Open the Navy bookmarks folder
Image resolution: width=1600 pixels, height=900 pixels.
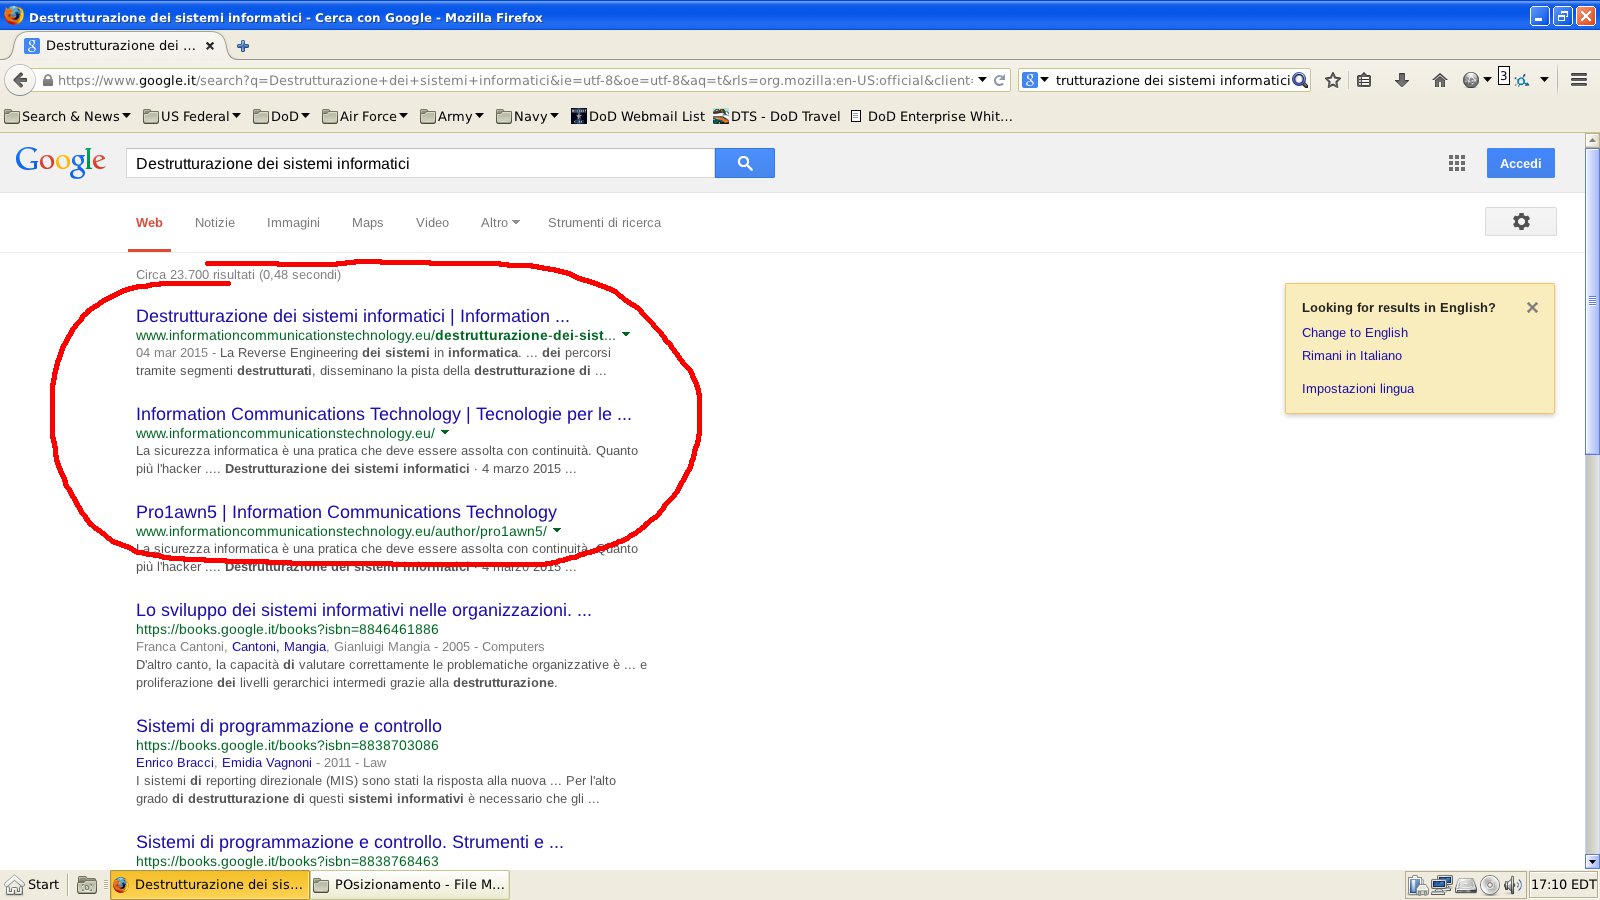[x=527, y=116]
